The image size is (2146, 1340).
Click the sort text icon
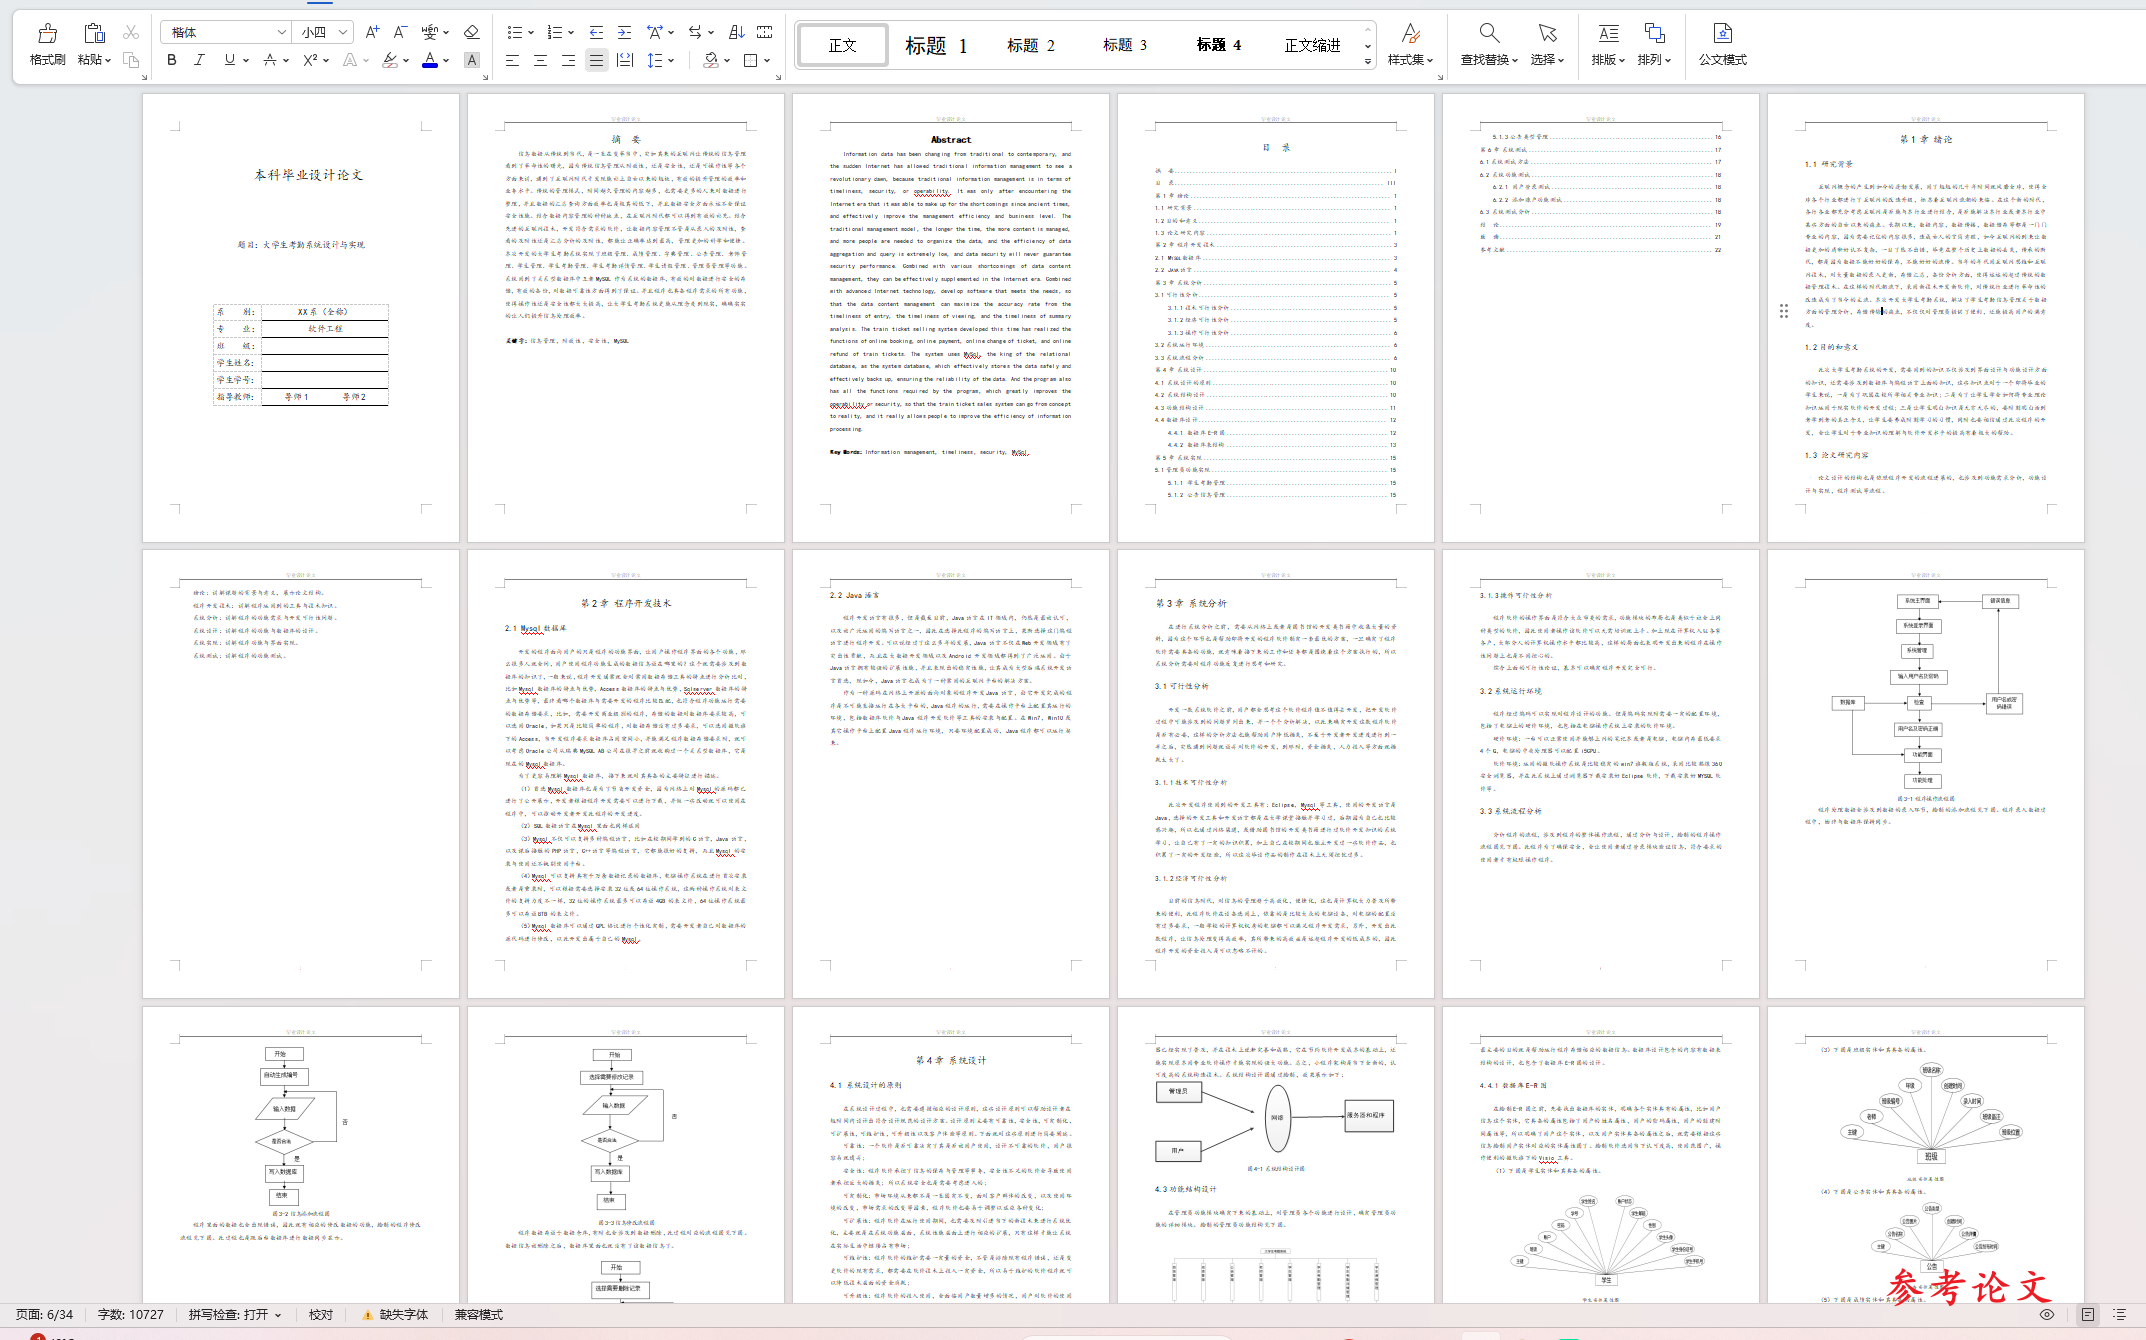point(737,32)
